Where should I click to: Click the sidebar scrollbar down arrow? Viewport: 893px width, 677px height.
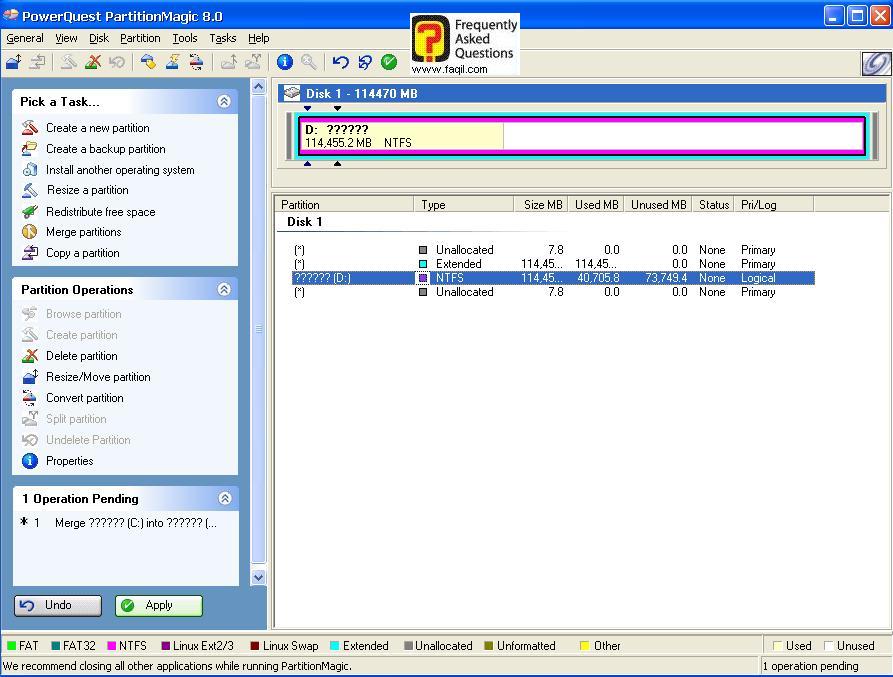259,577
